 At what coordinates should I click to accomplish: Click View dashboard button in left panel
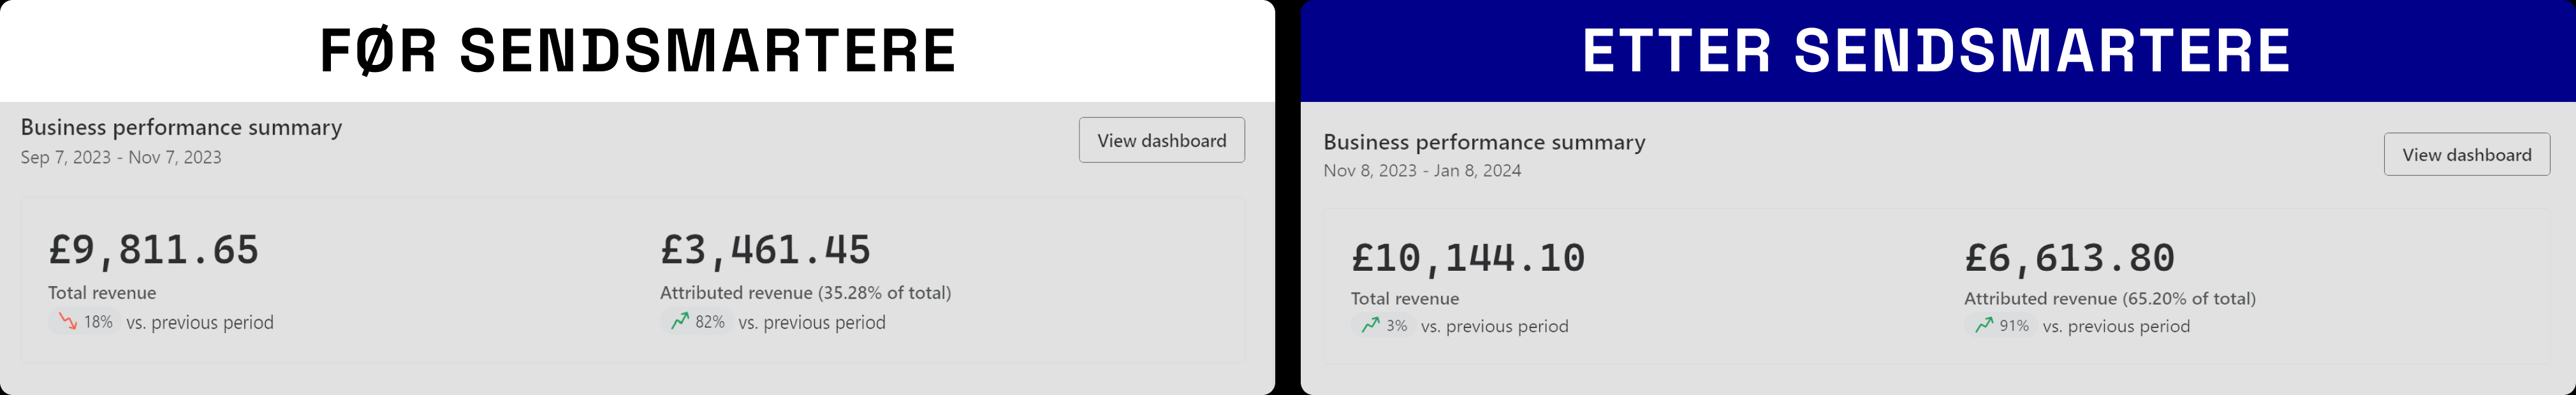pos(1161,140)
